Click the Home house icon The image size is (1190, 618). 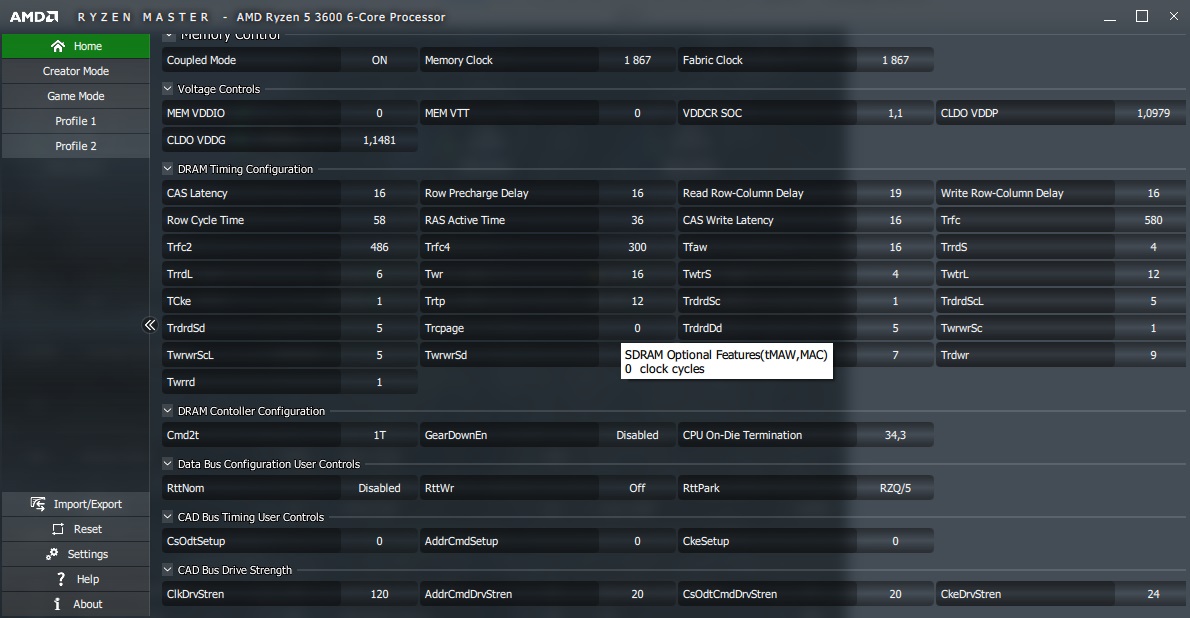[x=58, y=46]
